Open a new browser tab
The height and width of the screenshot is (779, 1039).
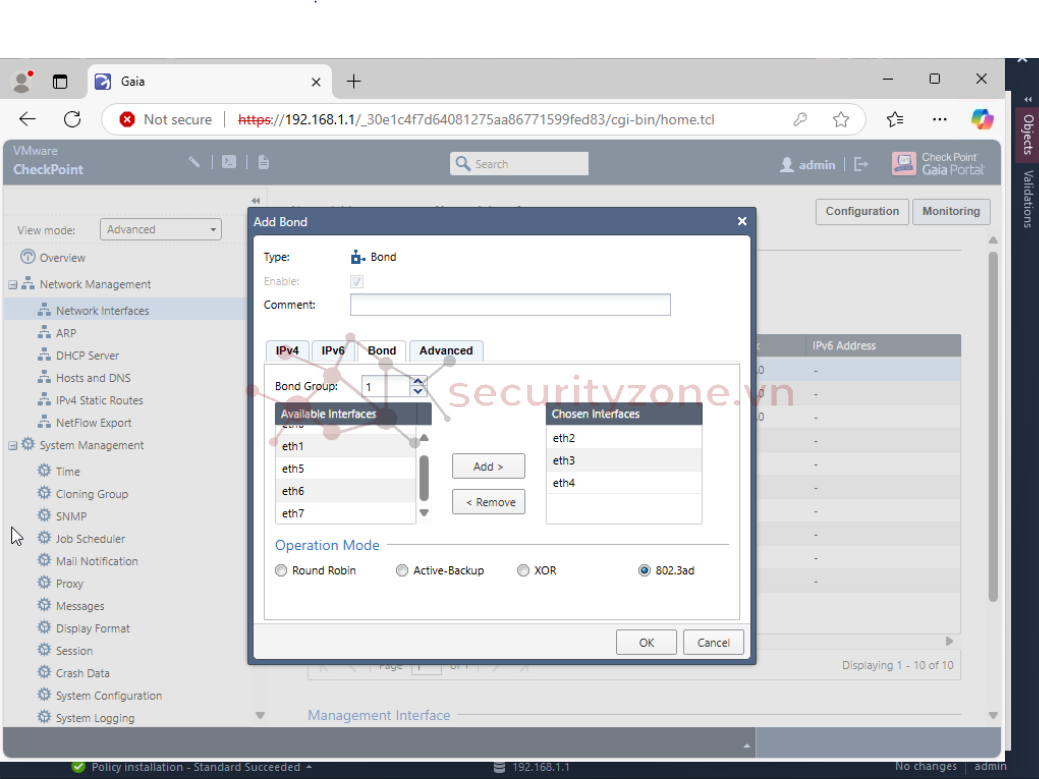point(354,81)
